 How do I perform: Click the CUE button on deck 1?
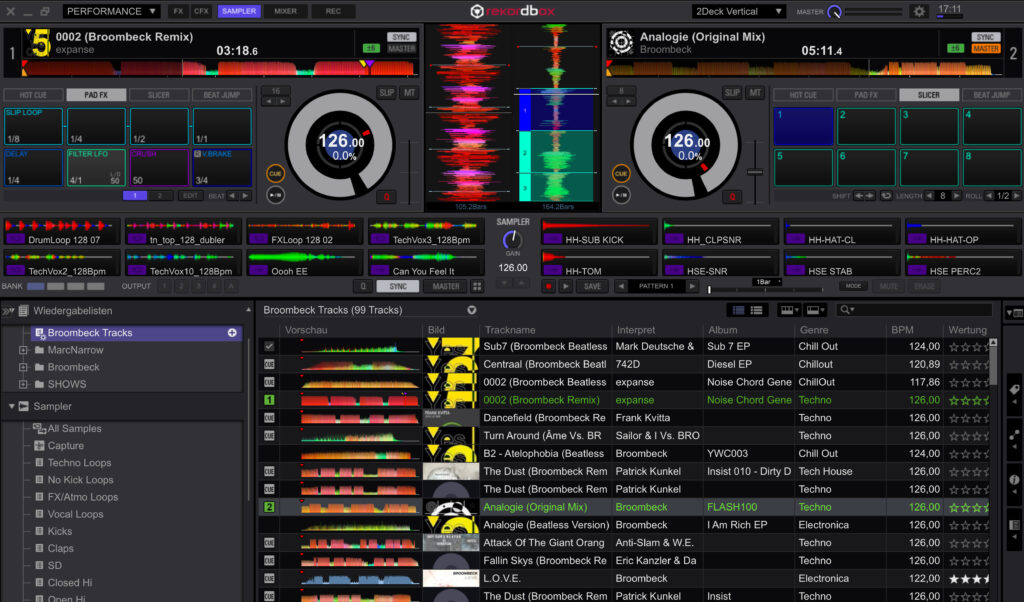(276, 173)
